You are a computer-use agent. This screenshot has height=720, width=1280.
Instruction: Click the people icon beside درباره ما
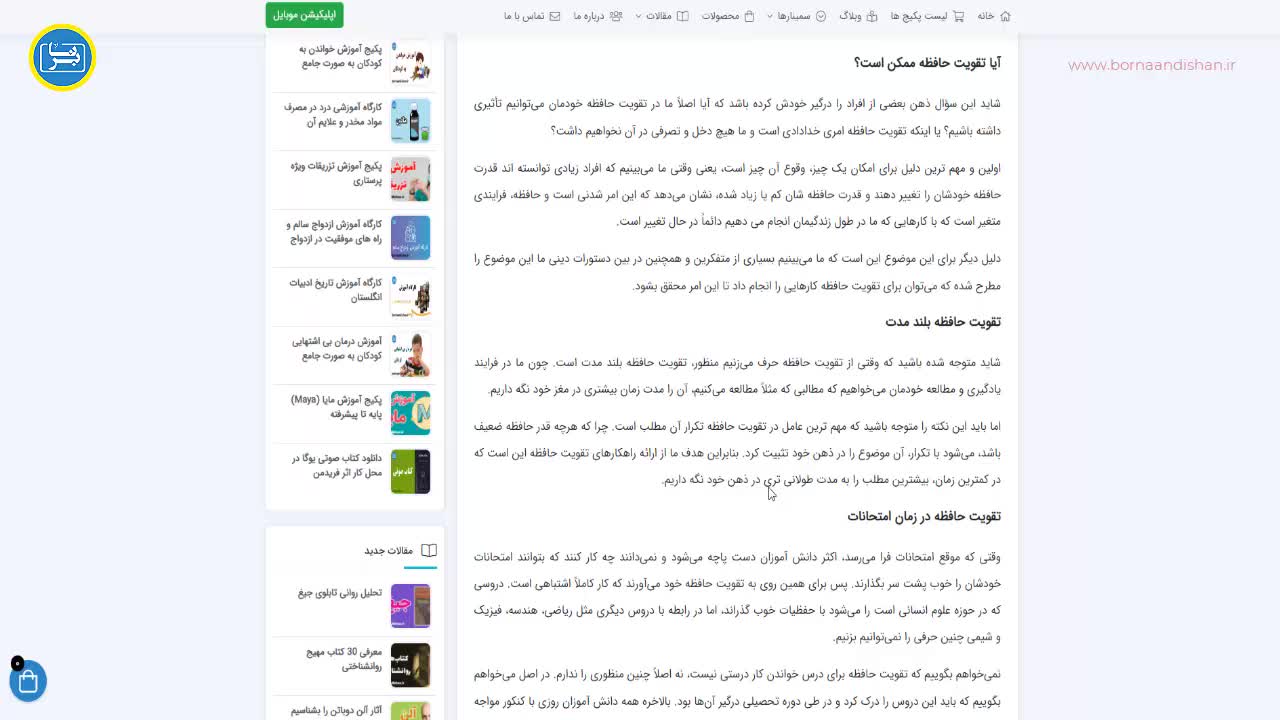[x=616, y=16]
